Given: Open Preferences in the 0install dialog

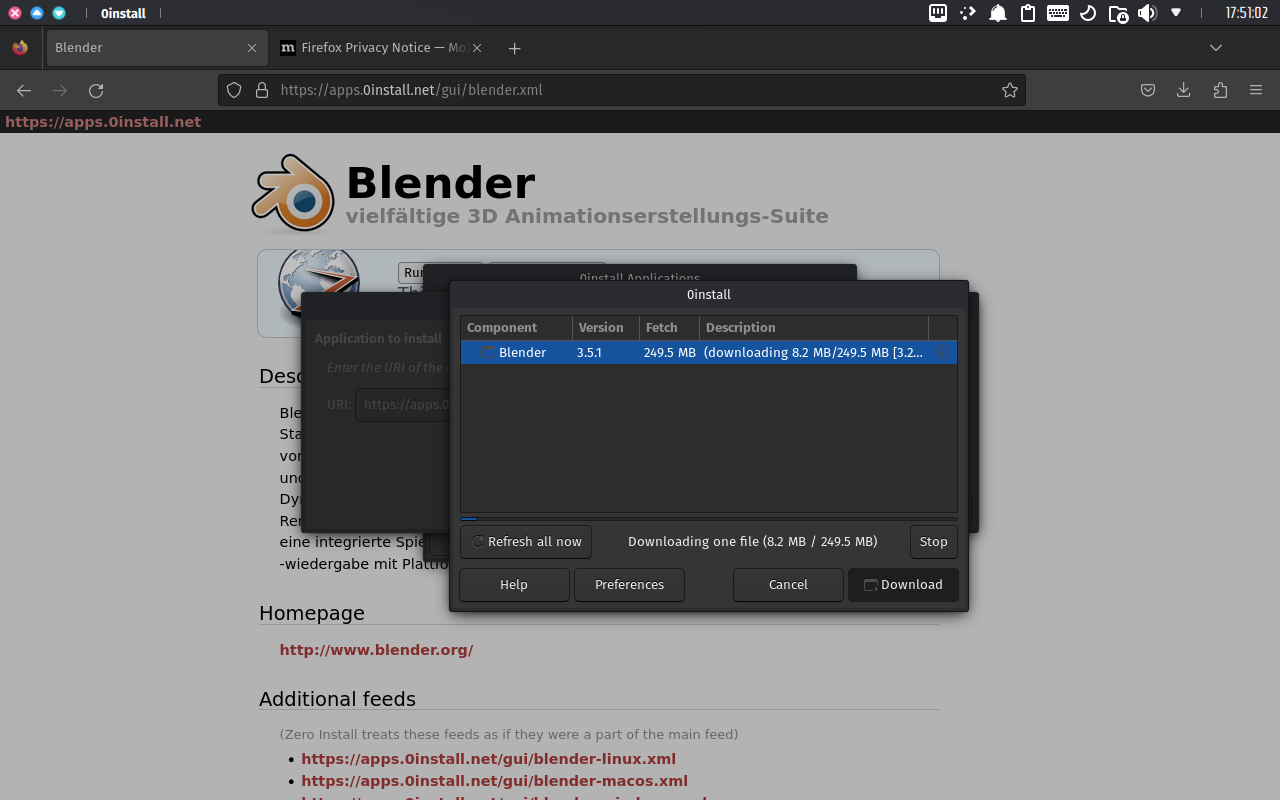Looking at the screenshot, I should (629, 585).
